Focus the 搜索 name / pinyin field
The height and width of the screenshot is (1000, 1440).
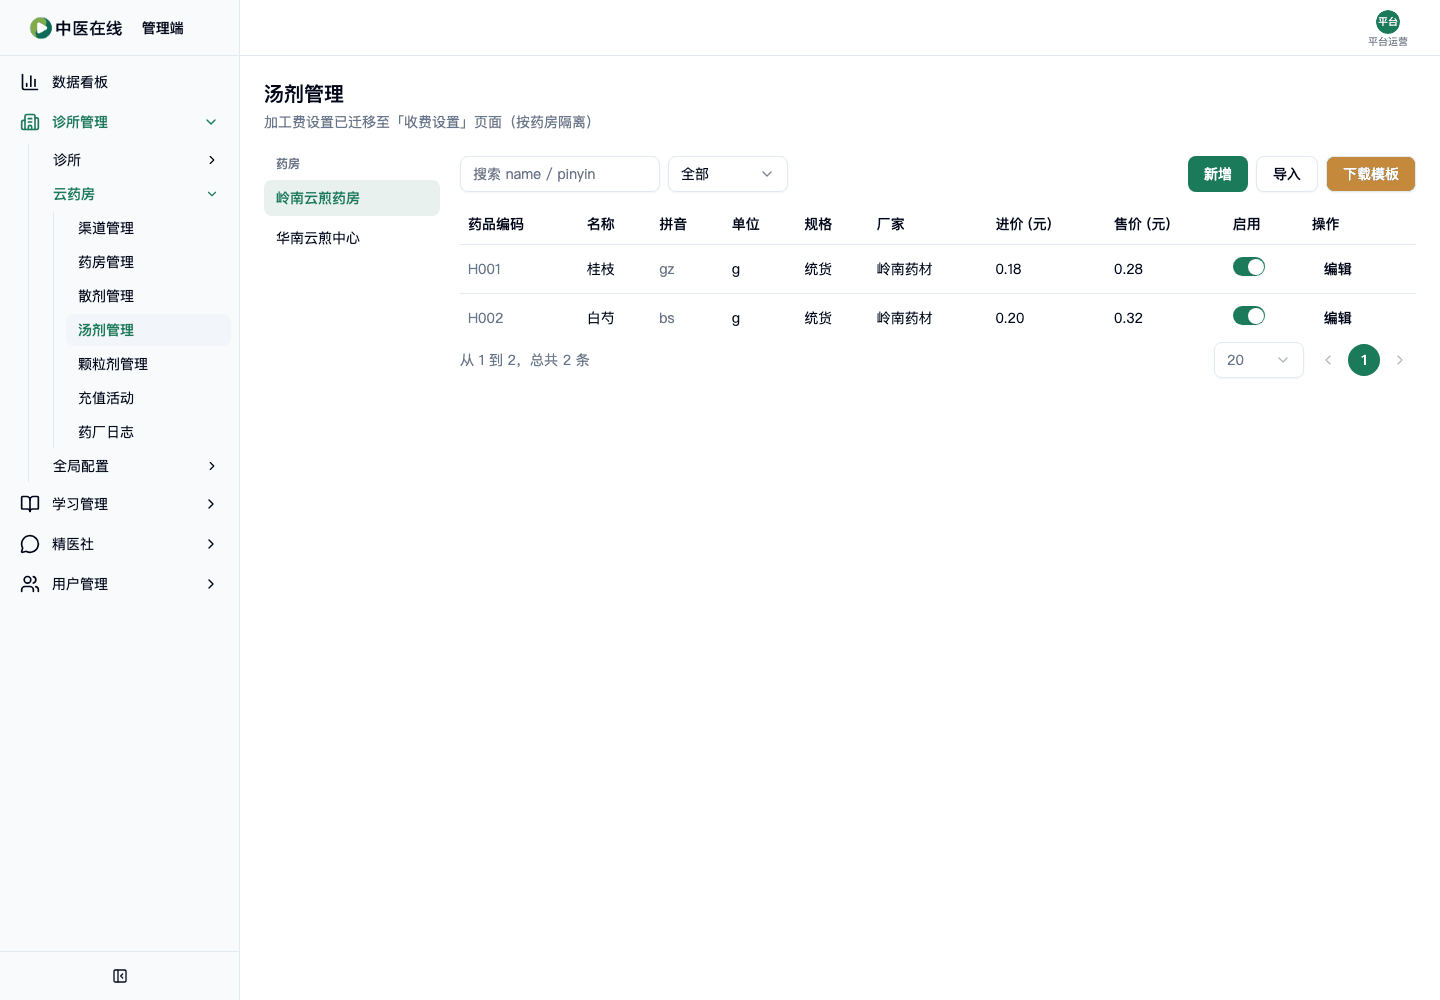pos(560,174)
